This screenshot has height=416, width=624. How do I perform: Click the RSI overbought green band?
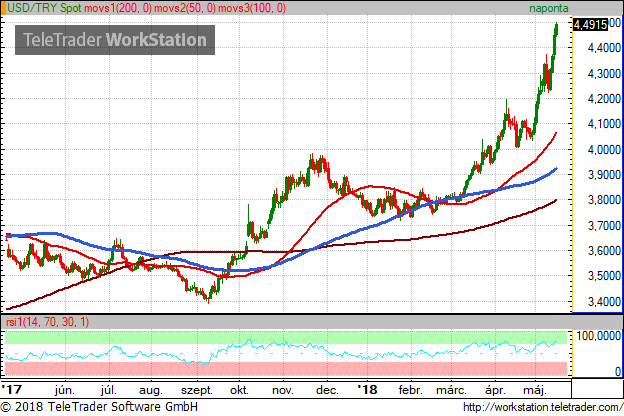click(x=286, y=337)
